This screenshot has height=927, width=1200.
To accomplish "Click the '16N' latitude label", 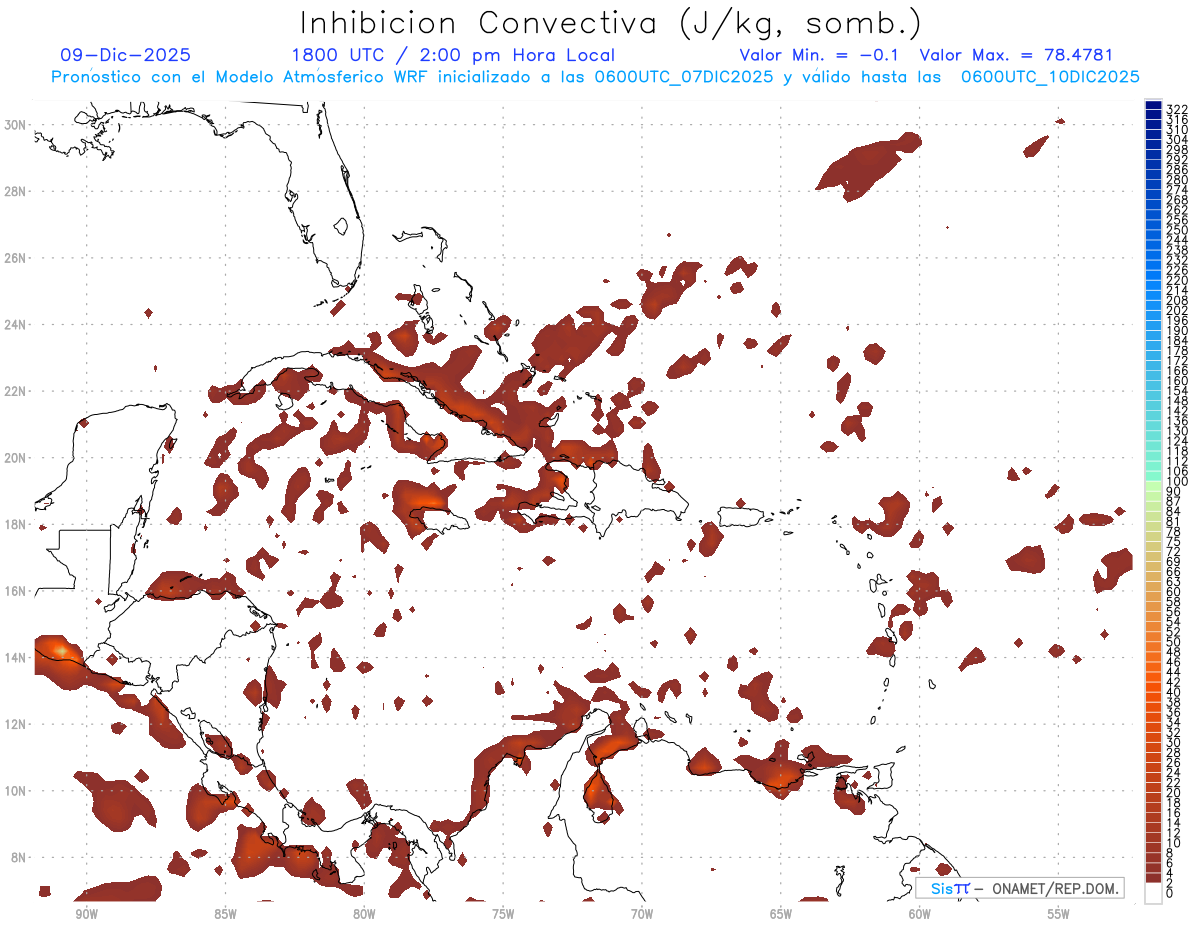I will pyautogui.click(x=15, y=591).
